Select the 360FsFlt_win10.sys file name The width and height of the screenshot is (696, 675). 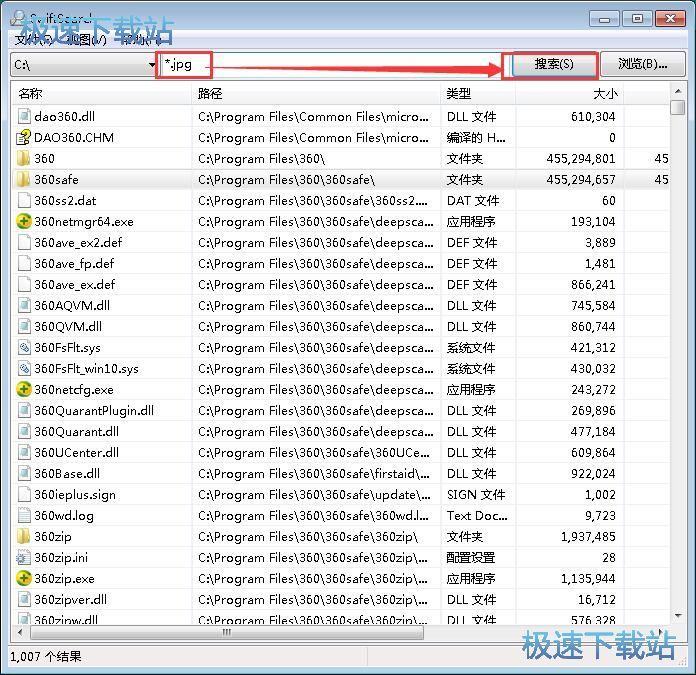coord(87,369)
